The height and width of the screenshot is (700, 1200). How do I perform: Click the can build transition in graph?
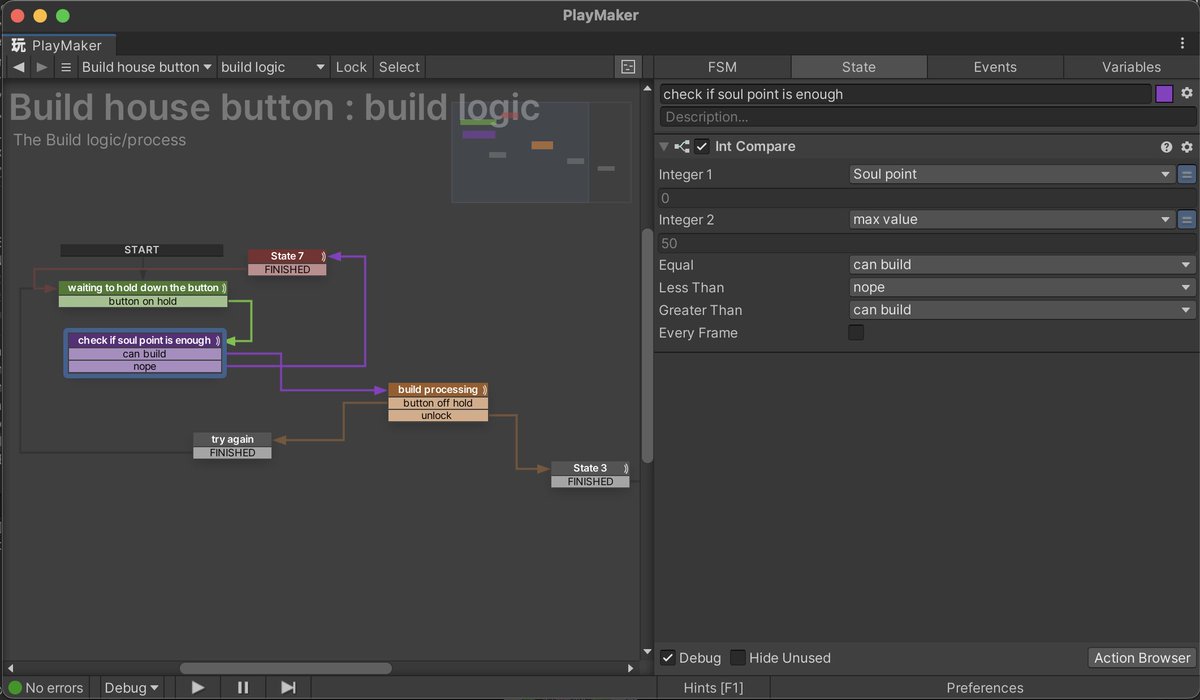coord(145,354)
